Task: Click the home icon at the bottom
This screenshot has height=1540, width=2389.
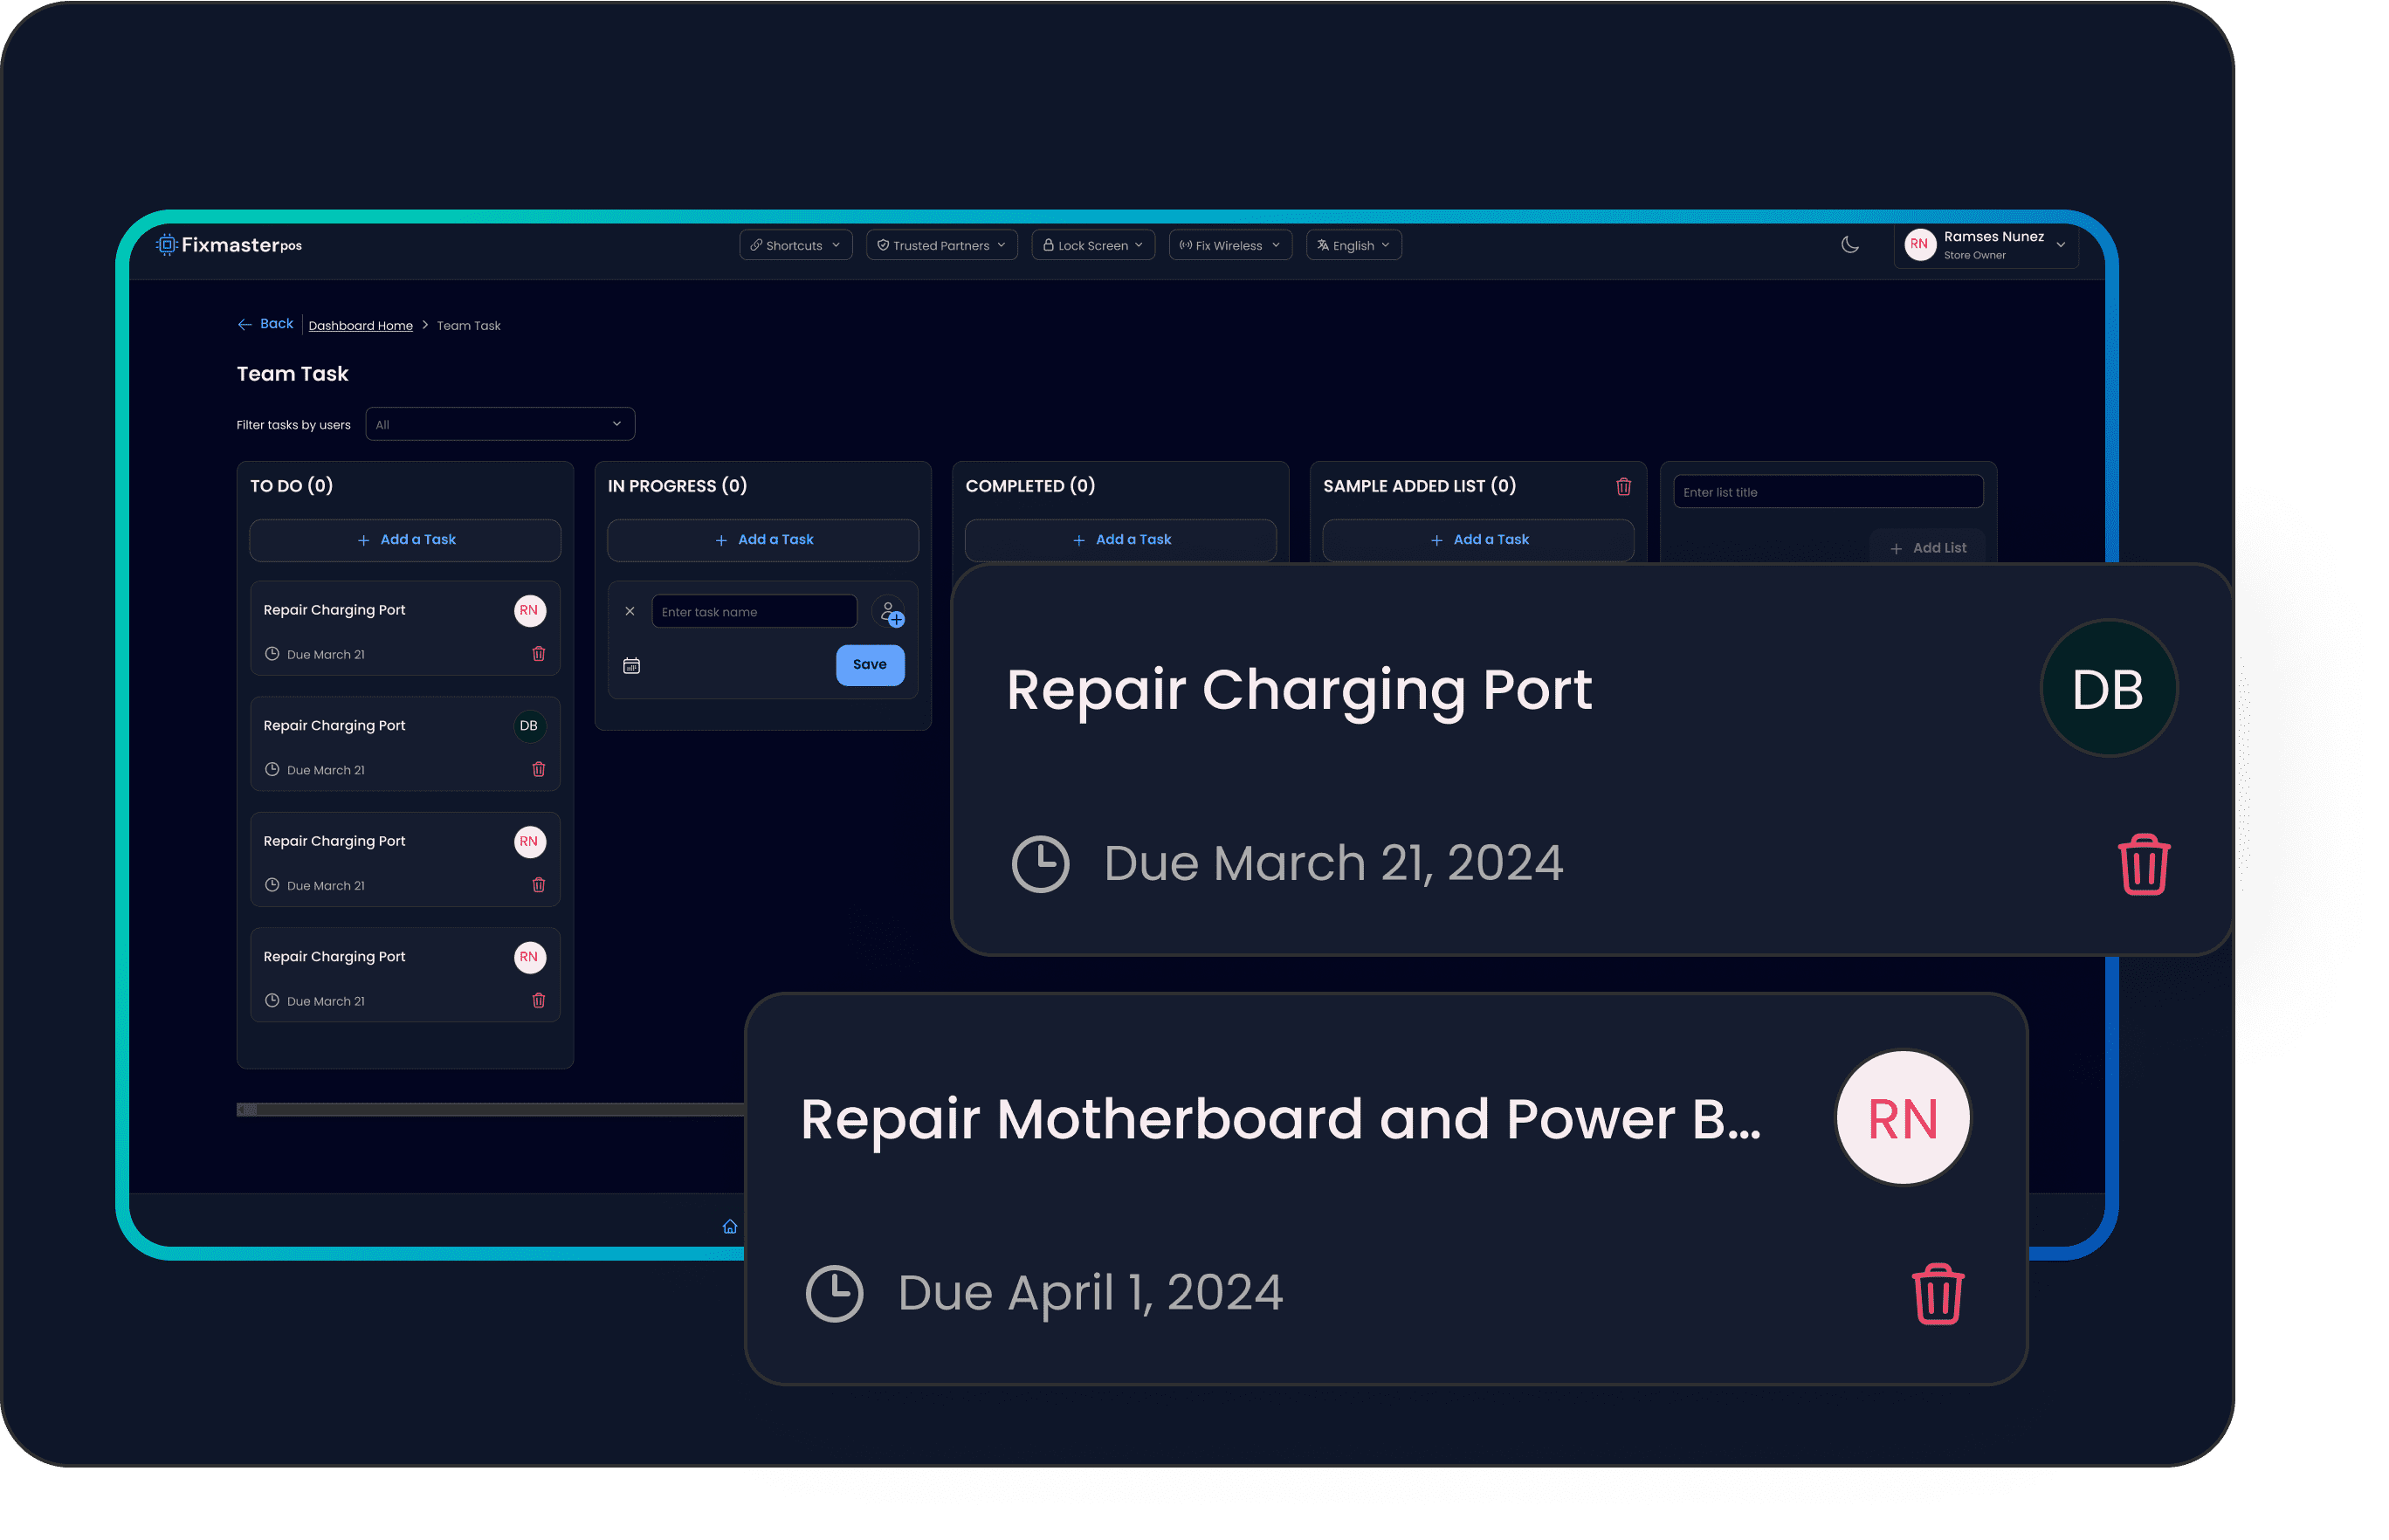Action: coord(730,1227)
